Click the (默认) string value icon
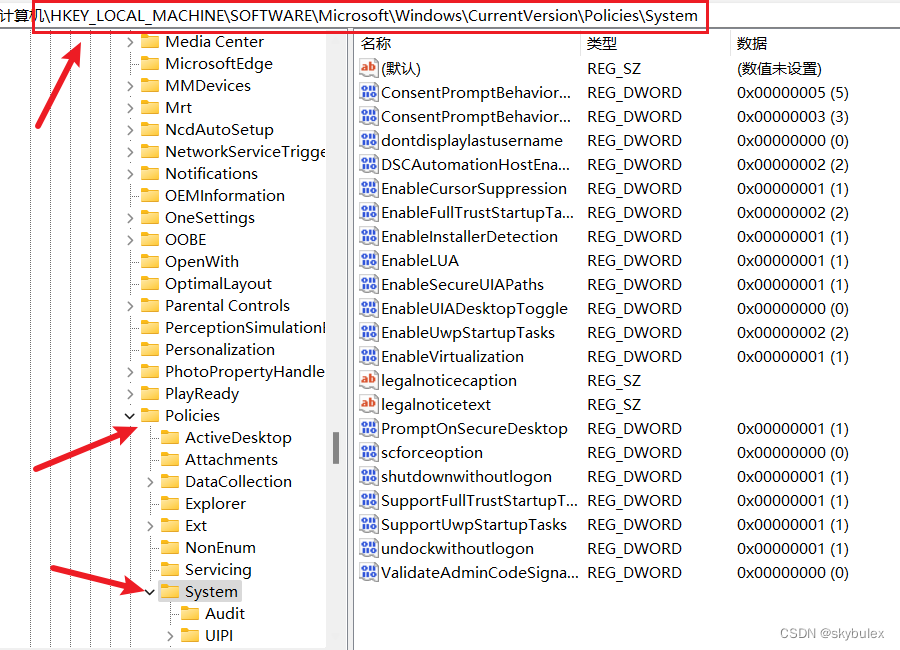The height and width of the screenshot is (650, 900). click(x=368, y=68)
